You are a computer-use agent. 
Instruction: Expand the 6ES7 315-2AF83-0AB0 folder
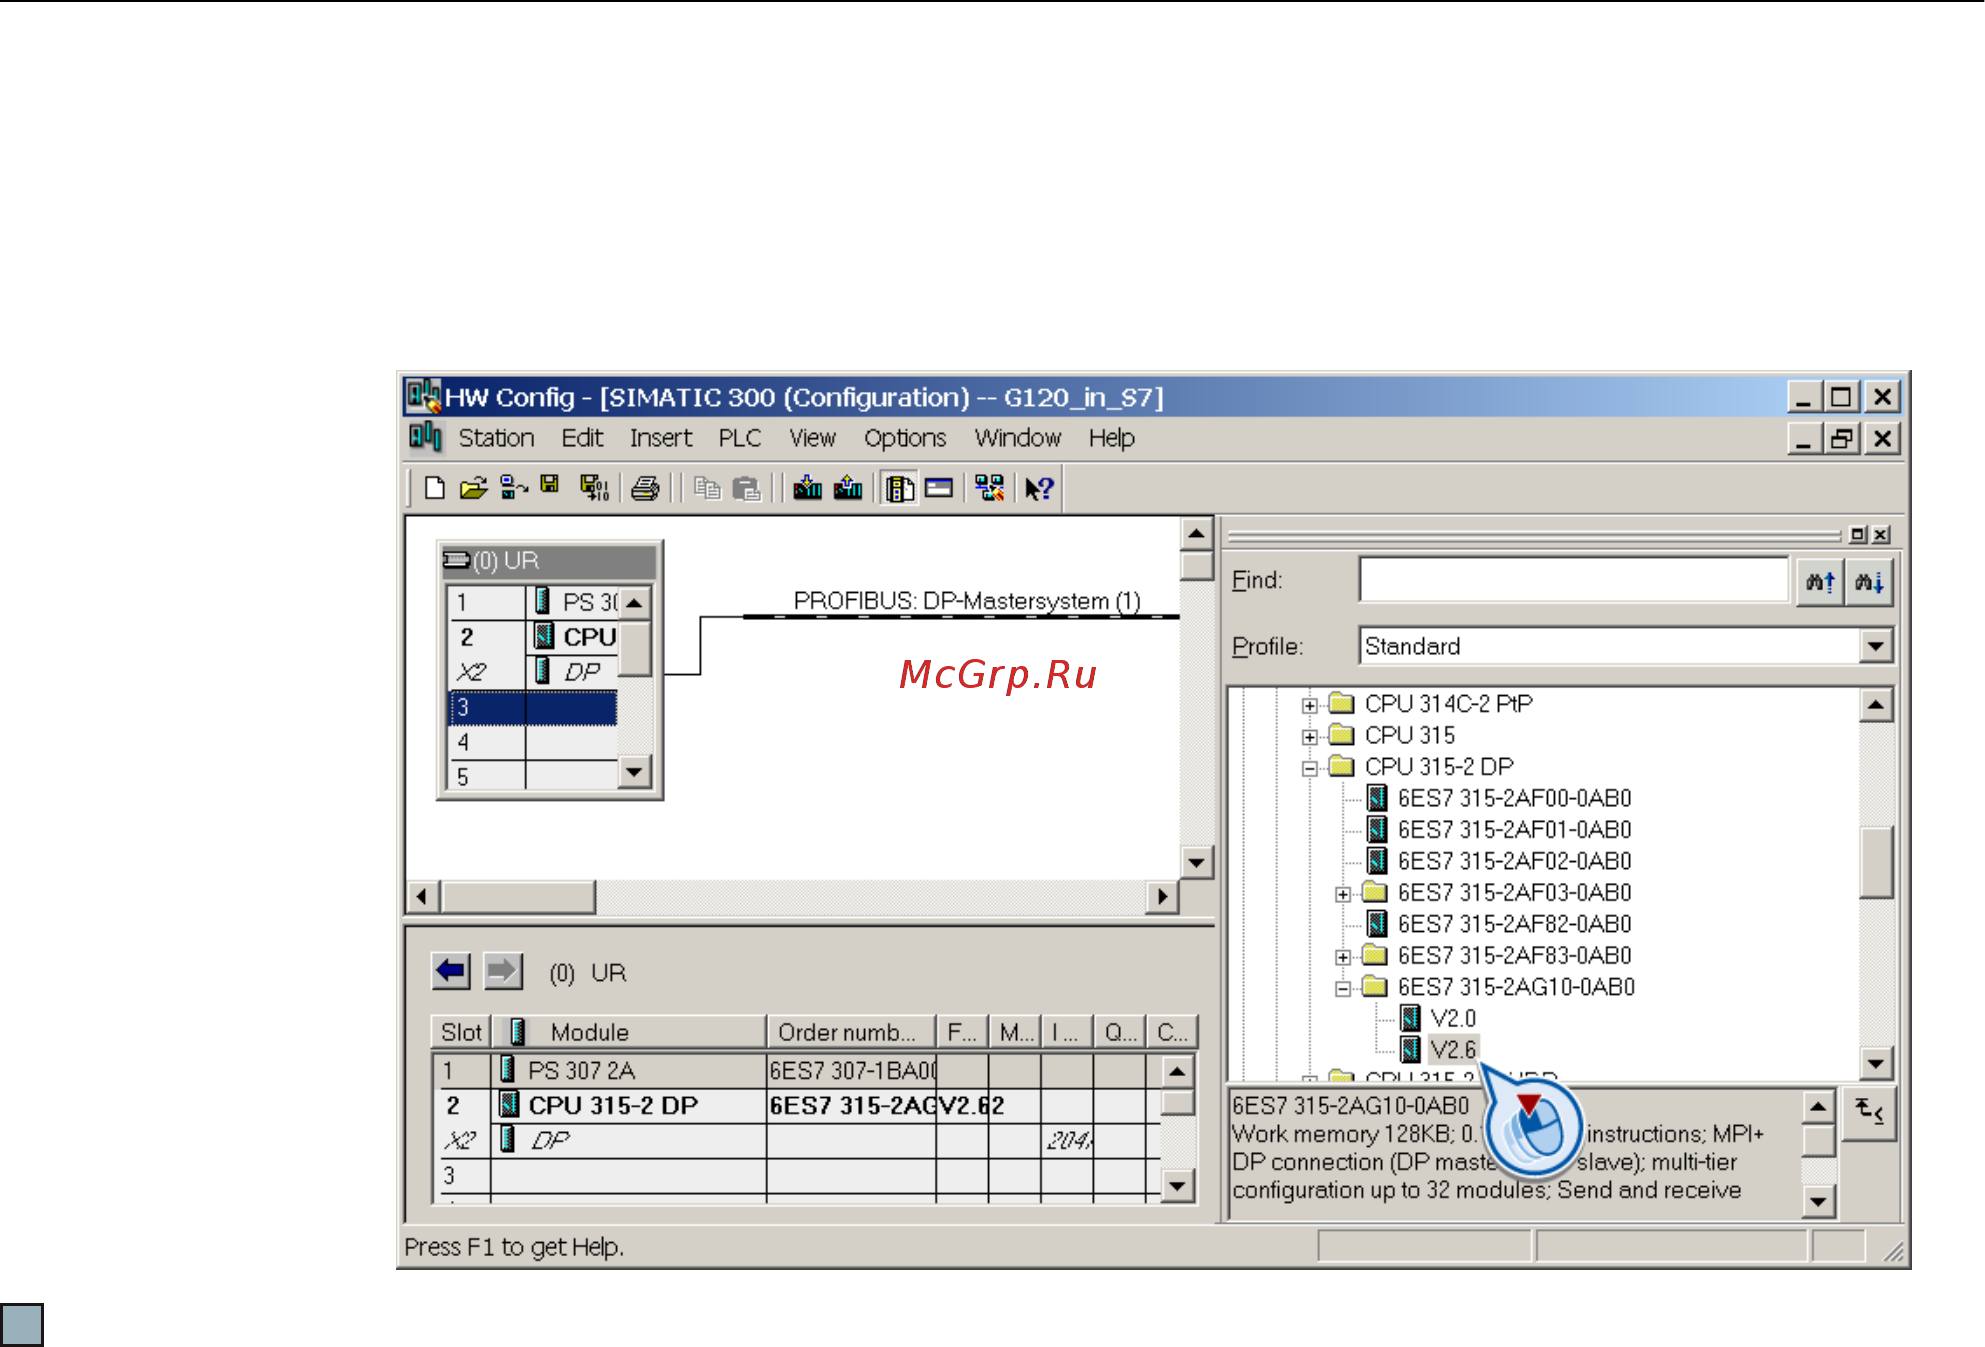tap(1343, 957)
